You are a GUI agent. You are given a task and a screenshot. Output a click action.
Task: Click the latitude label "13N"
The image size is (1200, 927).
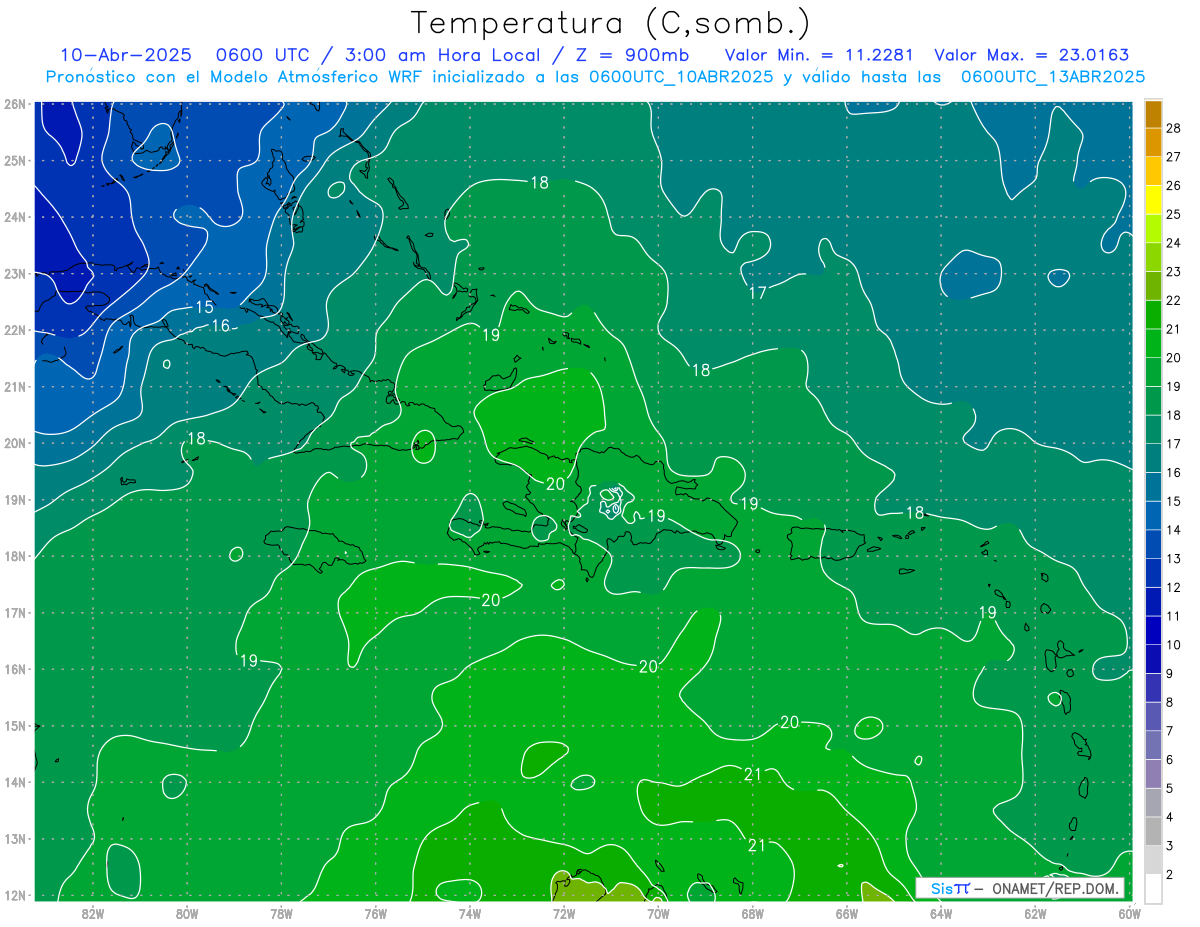tap(14, 839)
